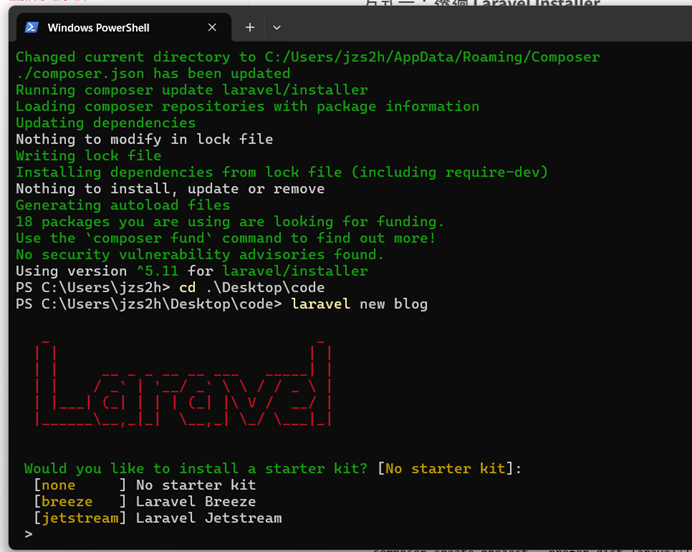Image resolution: width=692 pixels, height=552 pixels.
Task: Click the '>' input prompt line
Action: (29, 534)
